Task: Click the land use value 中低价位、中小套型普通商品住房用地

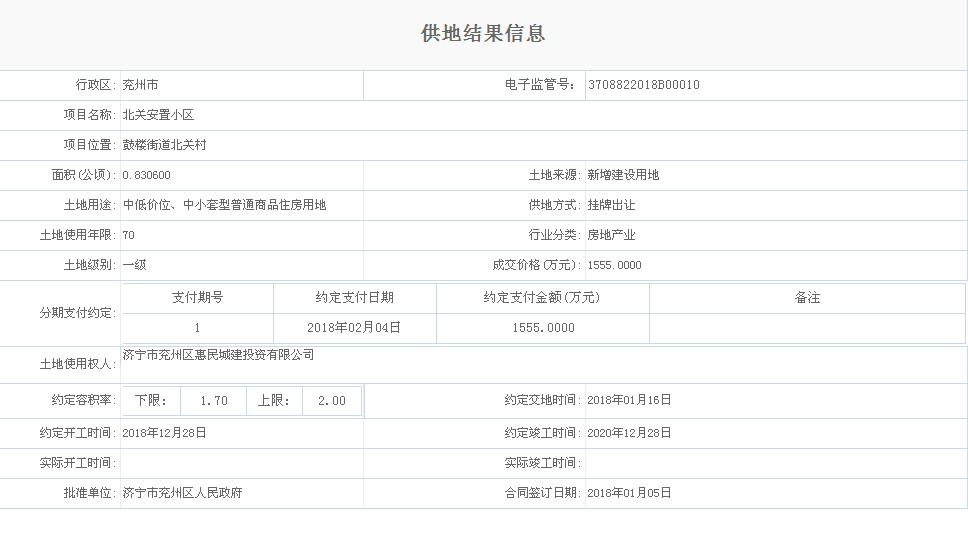Action: (224, 205)
